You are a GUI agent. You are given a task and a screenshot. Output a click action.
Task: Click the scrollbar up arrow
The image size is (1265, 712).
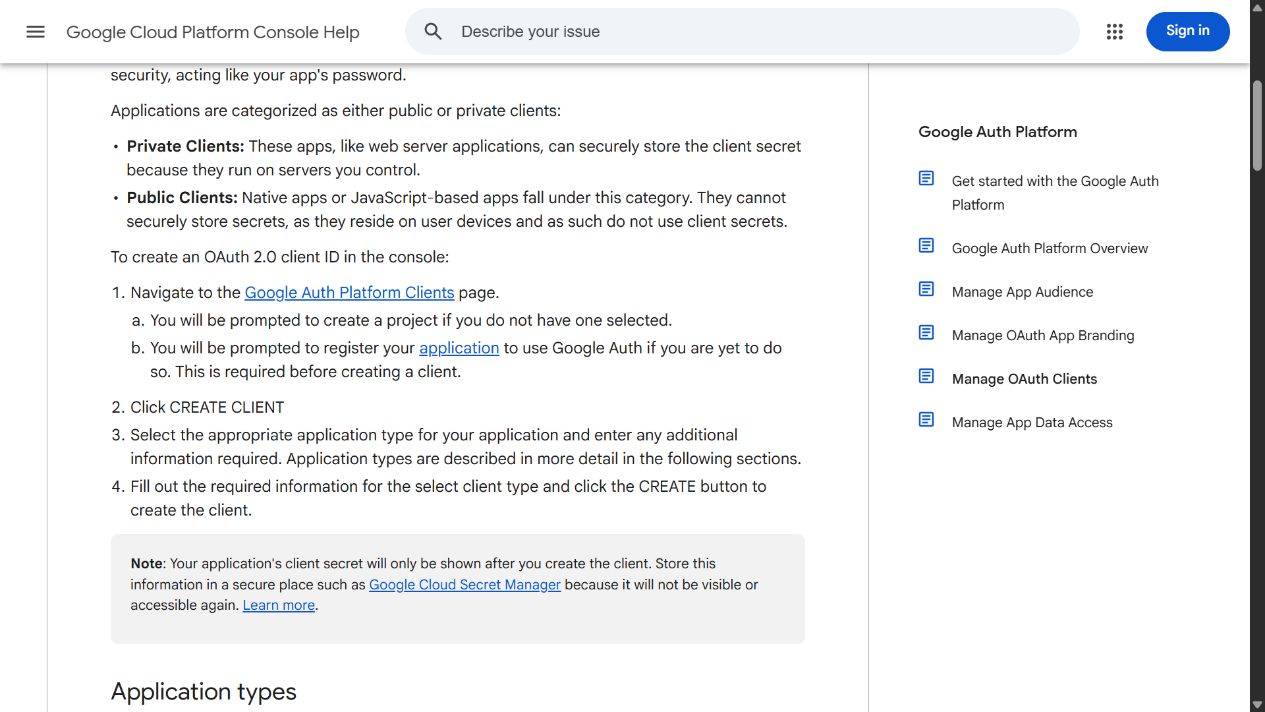click(x=1257, y=7)
